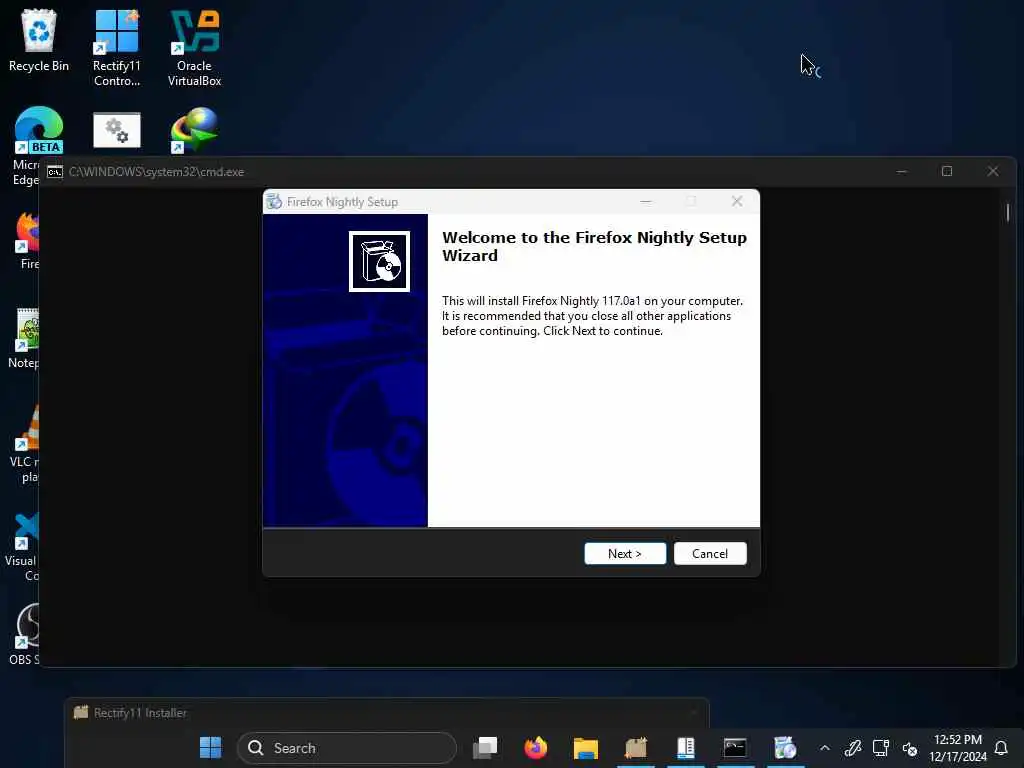Open the notifications bell icon
The height and width of the screenshot is (768, 1024).
1001,748
